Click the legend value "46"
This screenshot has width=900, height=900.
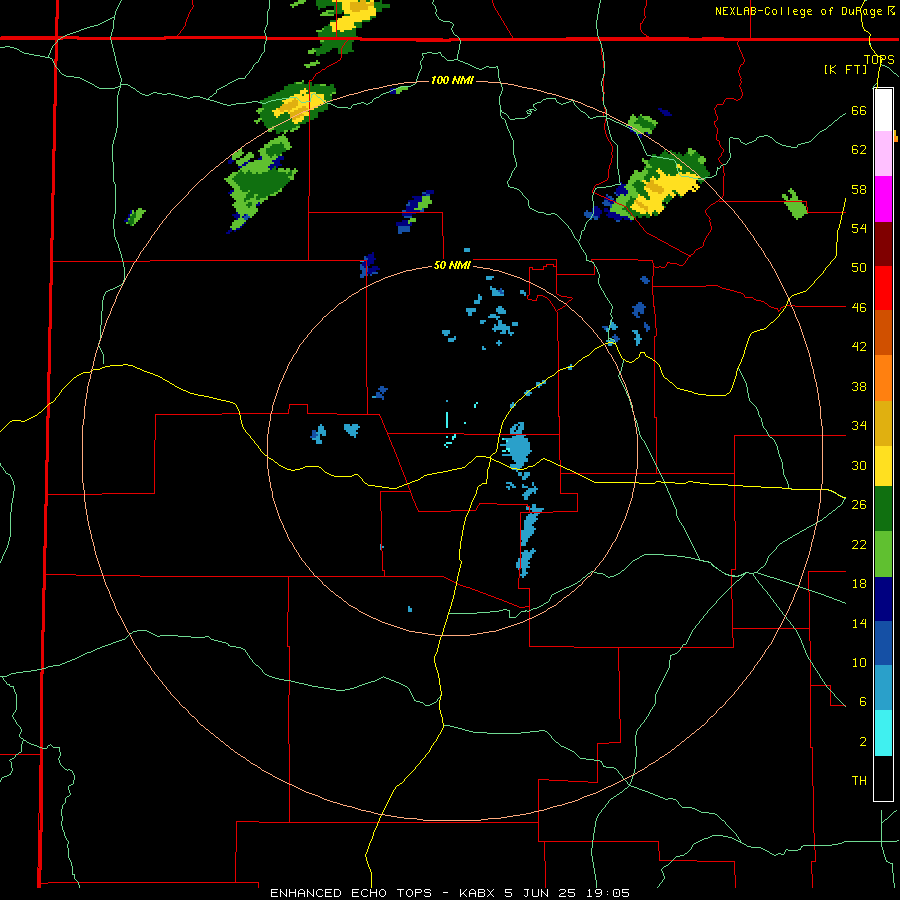[x=859, y=307]
